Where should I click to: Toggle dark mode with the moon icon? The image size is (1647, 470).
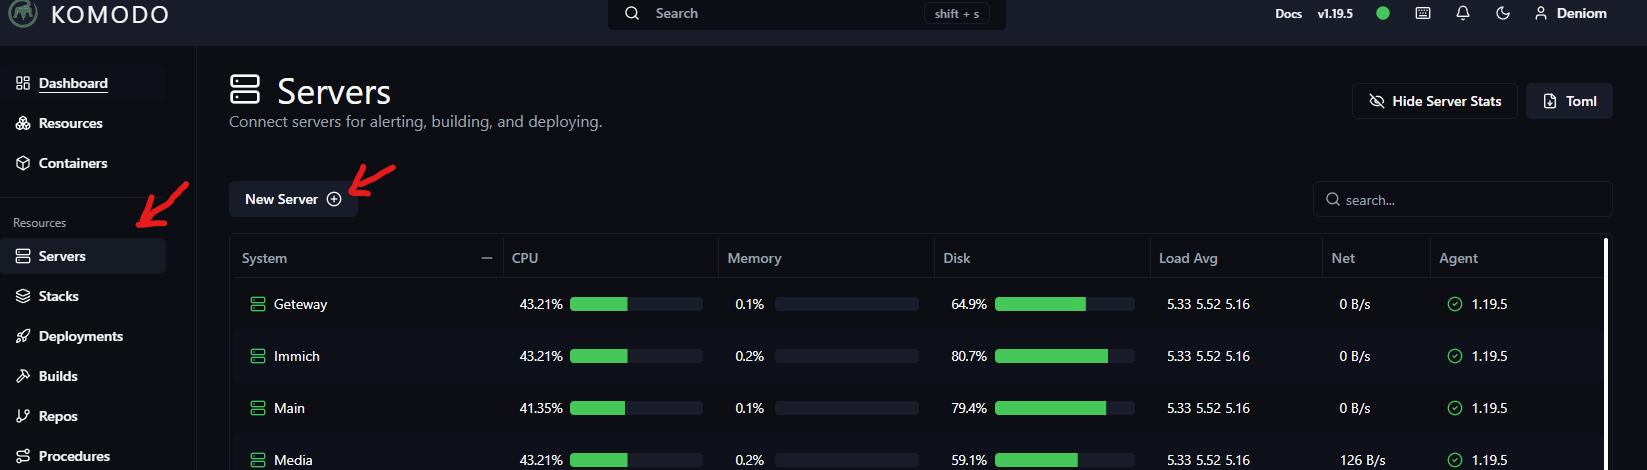coord(1503,14)
